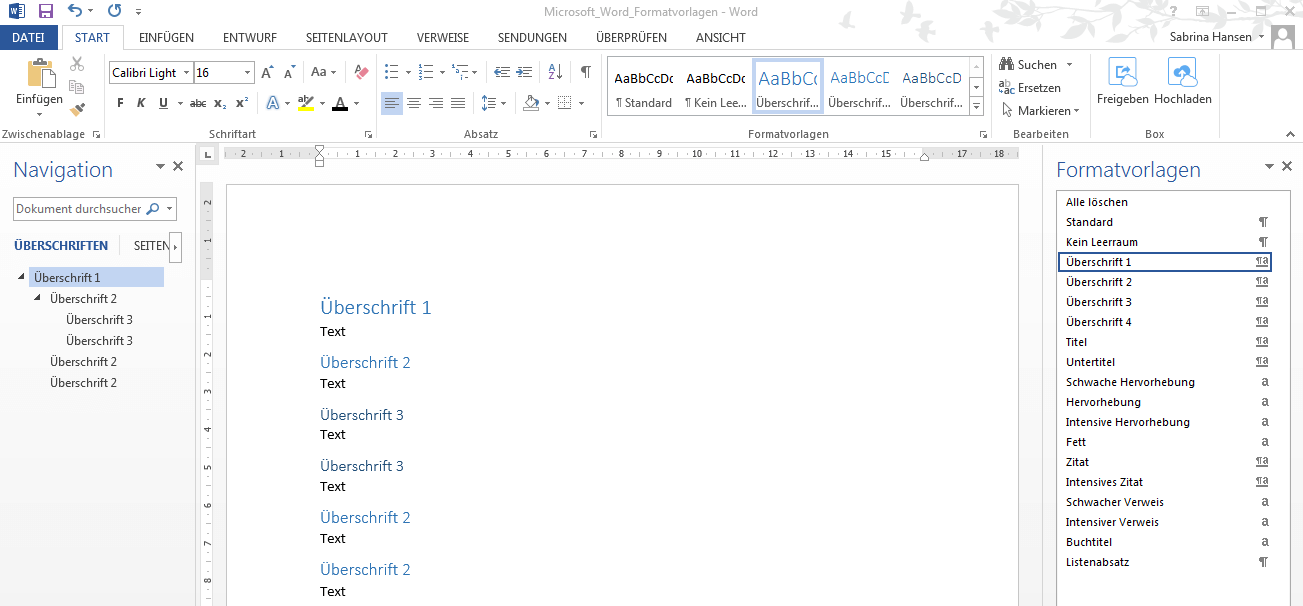Open the DATEI menu
1303x606 pixels.
[29, 37]
